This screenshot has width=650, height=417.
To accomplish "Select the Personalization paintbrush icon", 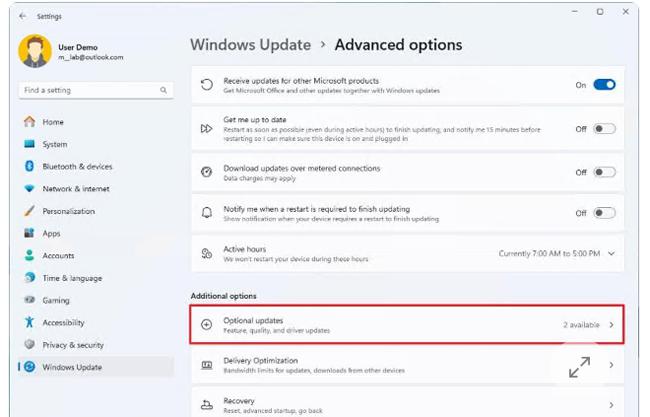I will [29, 211].
